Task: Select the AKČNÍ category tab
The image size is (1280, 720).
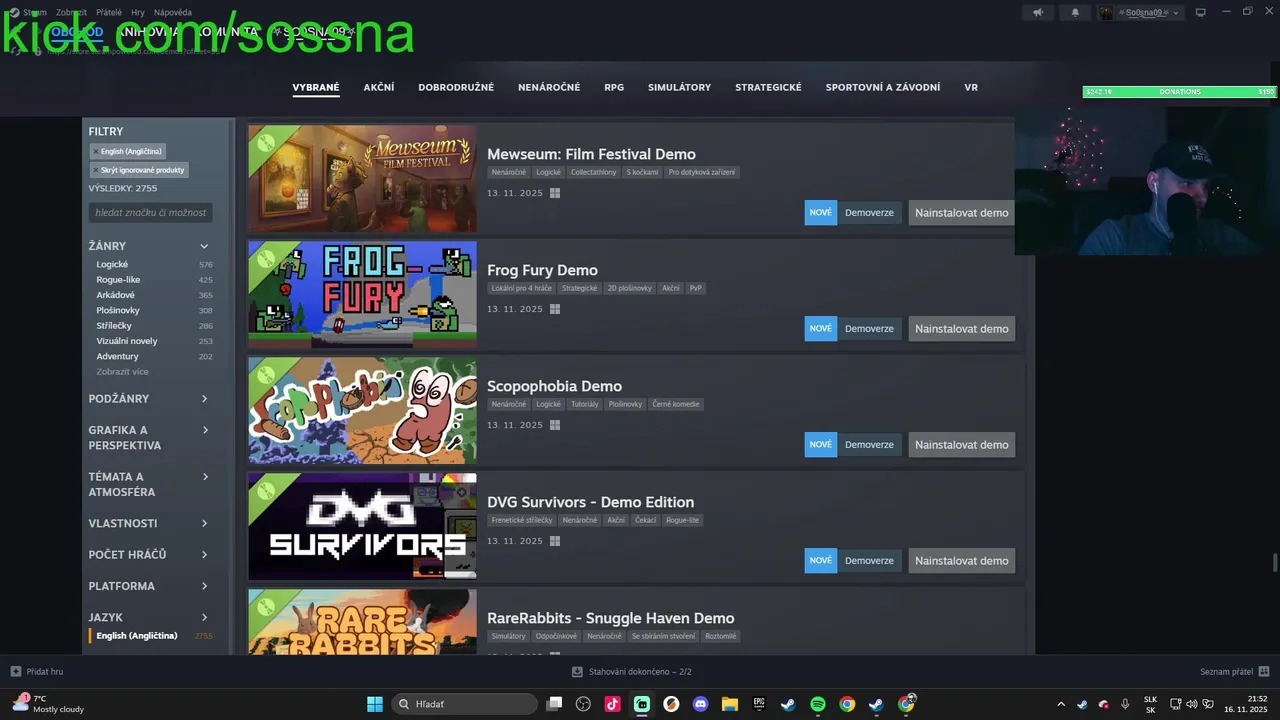Action: pyautogui.click(x=379, y=87)
